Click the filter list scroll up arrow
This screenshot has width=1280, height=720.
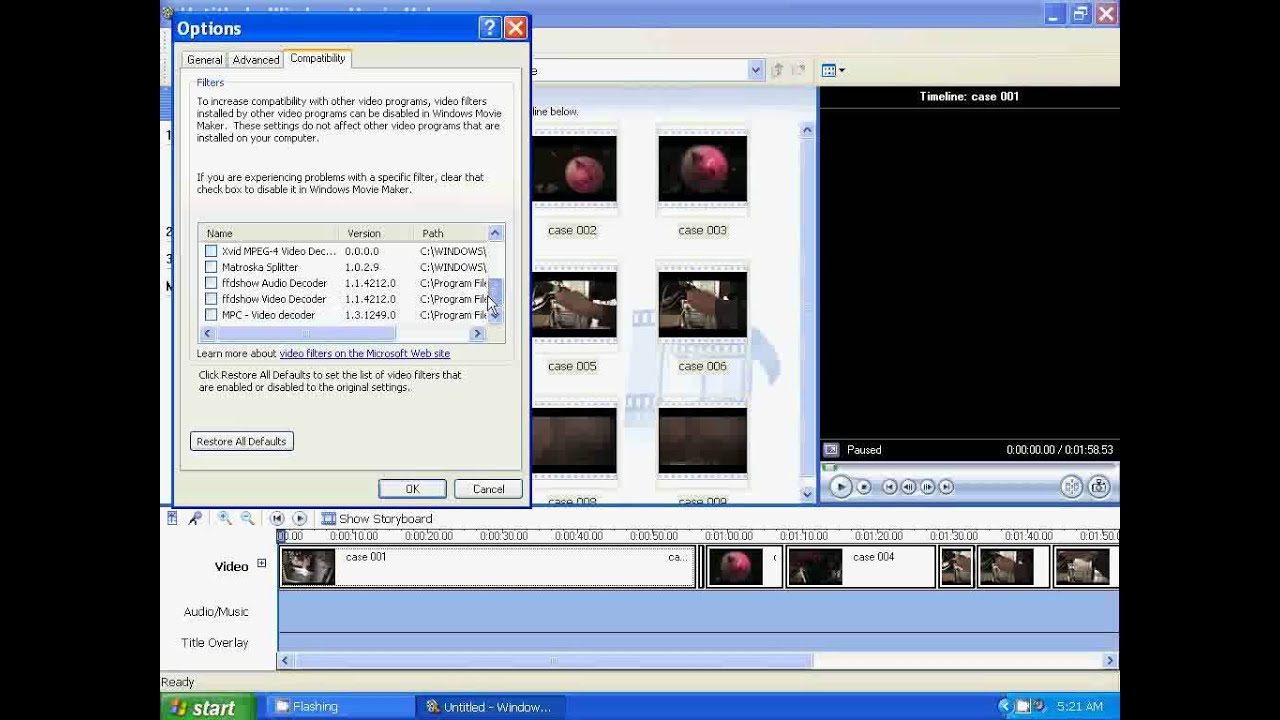click(x=494, y=233)
